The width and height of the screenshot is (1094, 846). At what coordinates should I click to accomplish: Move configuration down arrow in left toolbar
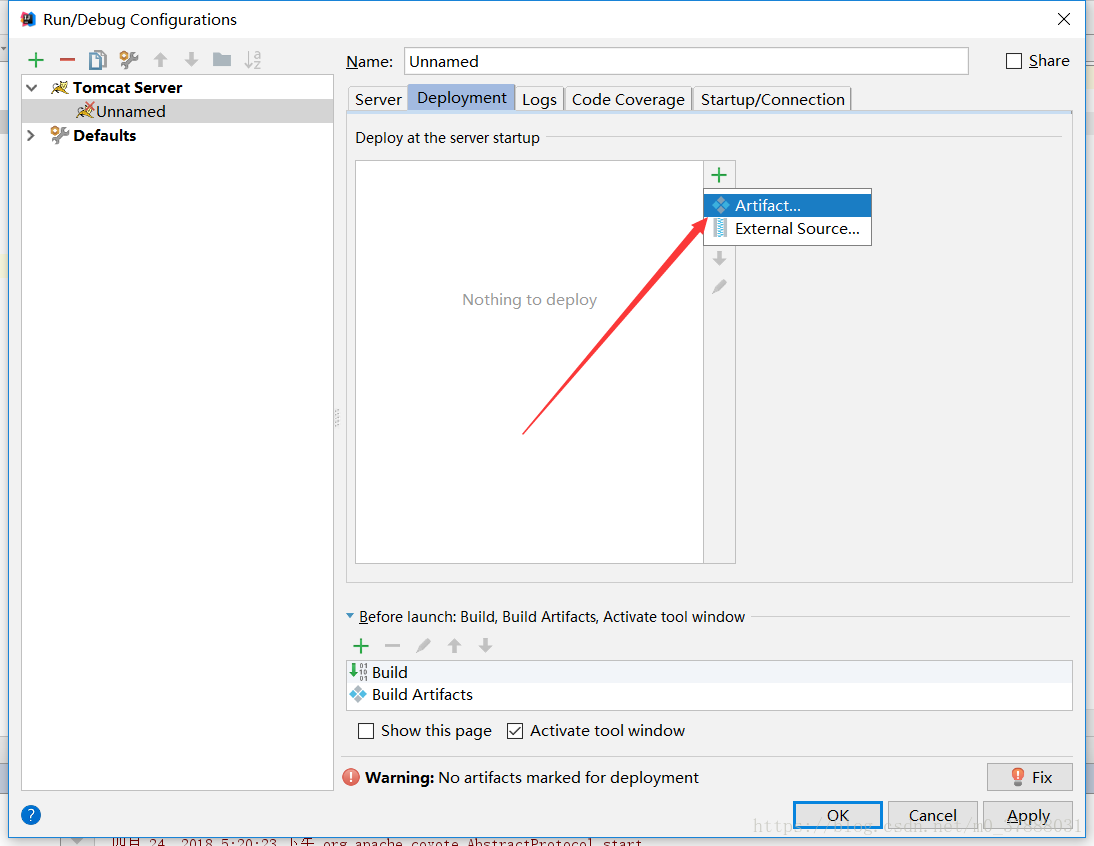pyautogui.click(x=191, y=60)
